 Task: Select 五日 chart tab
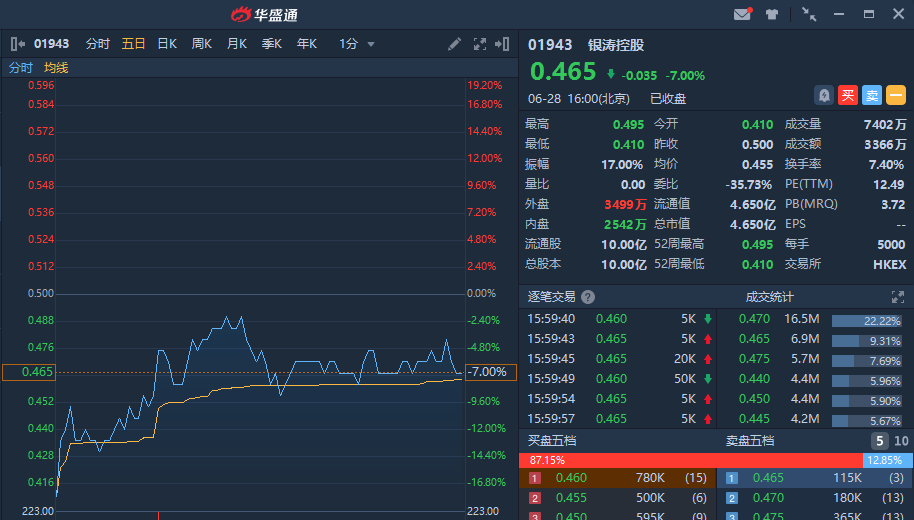point(133,44)
